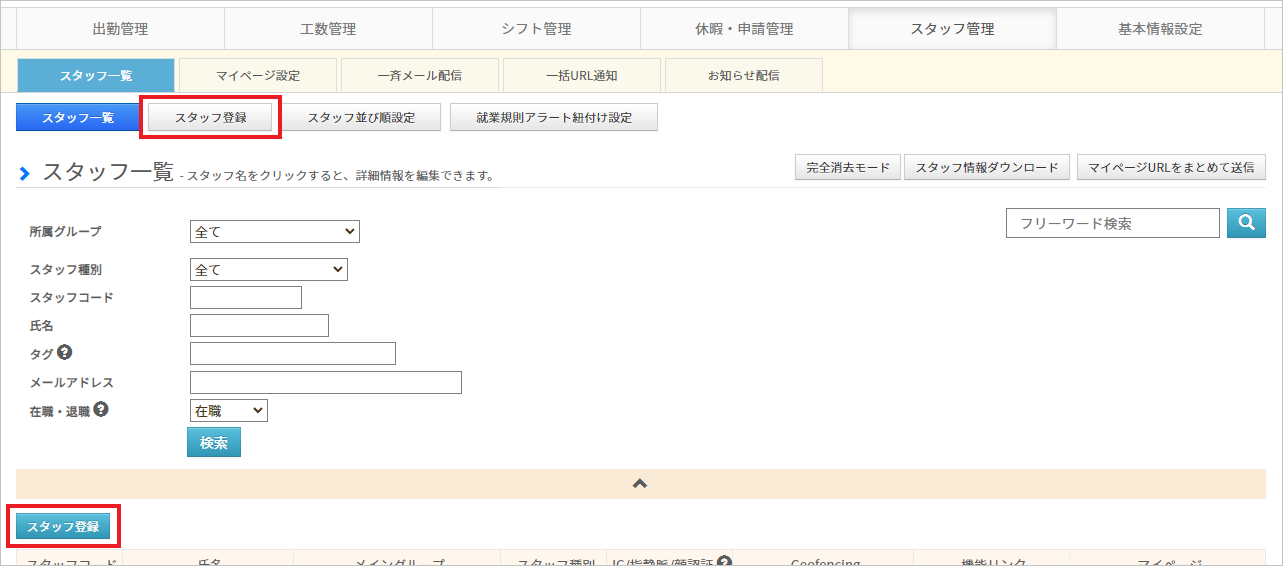Select the スタッフ管理 main tab
Image resolution: width=1283 pixels, height=566 pixels.
pyautogui.click(x=952, y=29)
